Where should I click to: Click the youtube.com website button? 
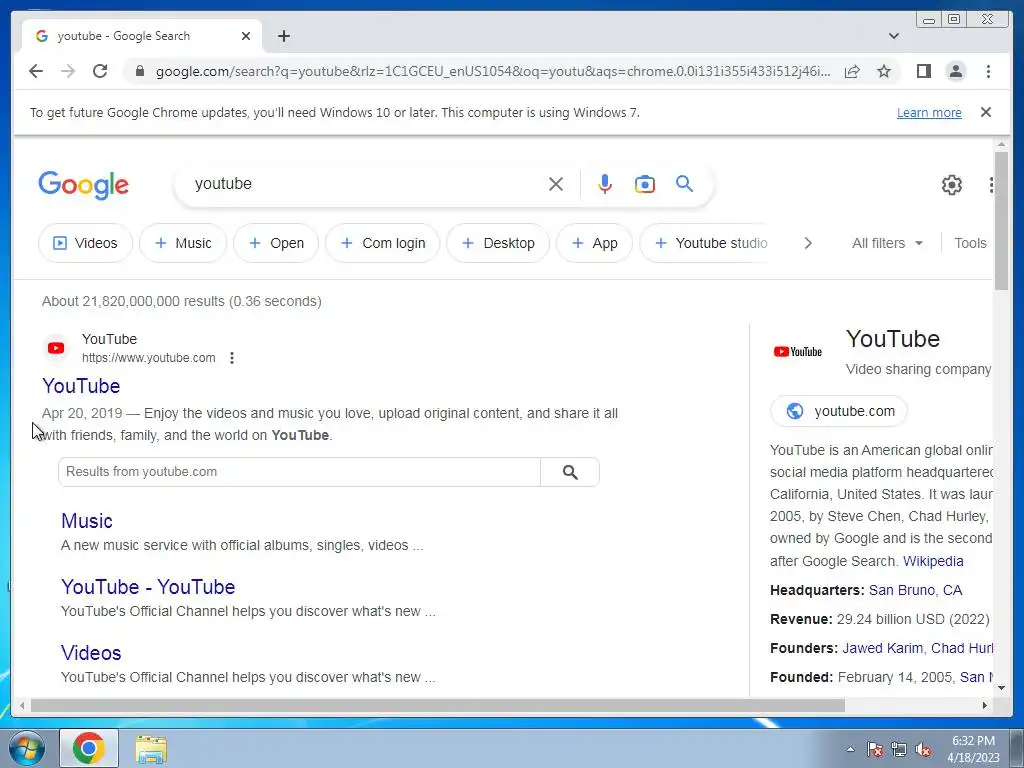[x=839, y=411]
